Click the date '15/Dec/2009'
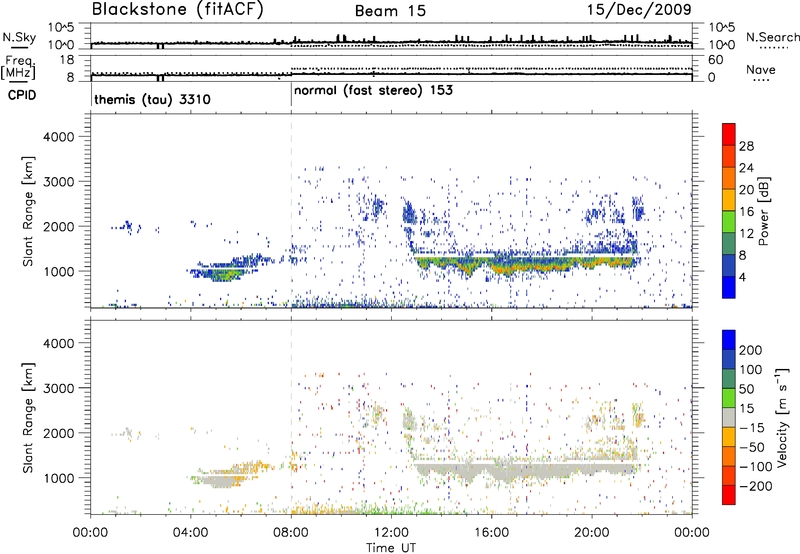The height and width of the screenshot is (554, 800). 639,10
